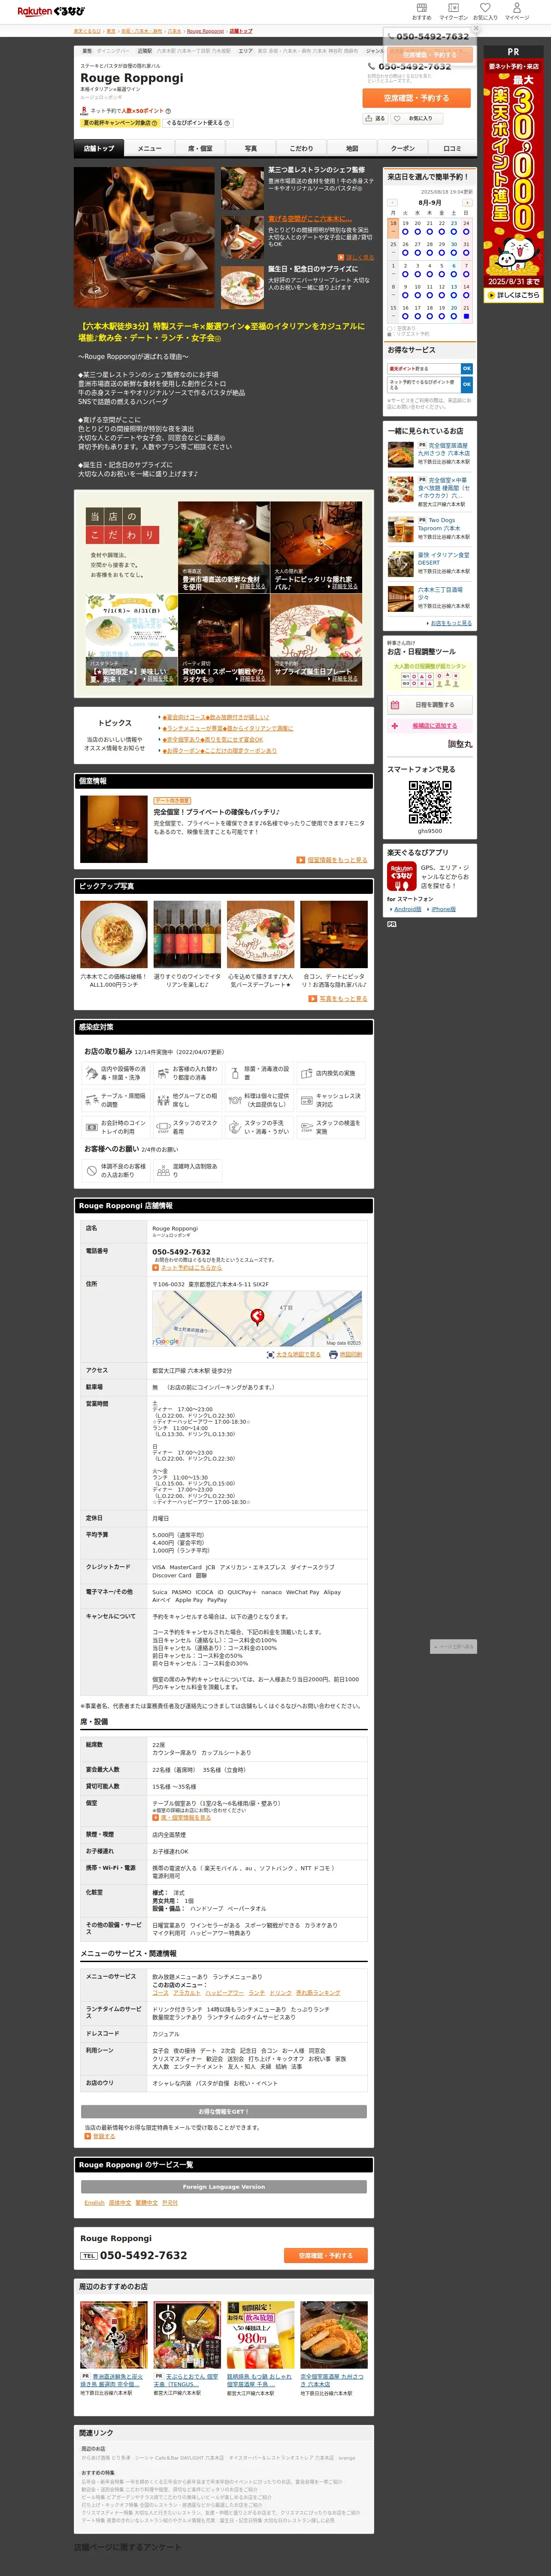
Task: Click the orange 空席確認・予約する button near top
Action: 416,98
